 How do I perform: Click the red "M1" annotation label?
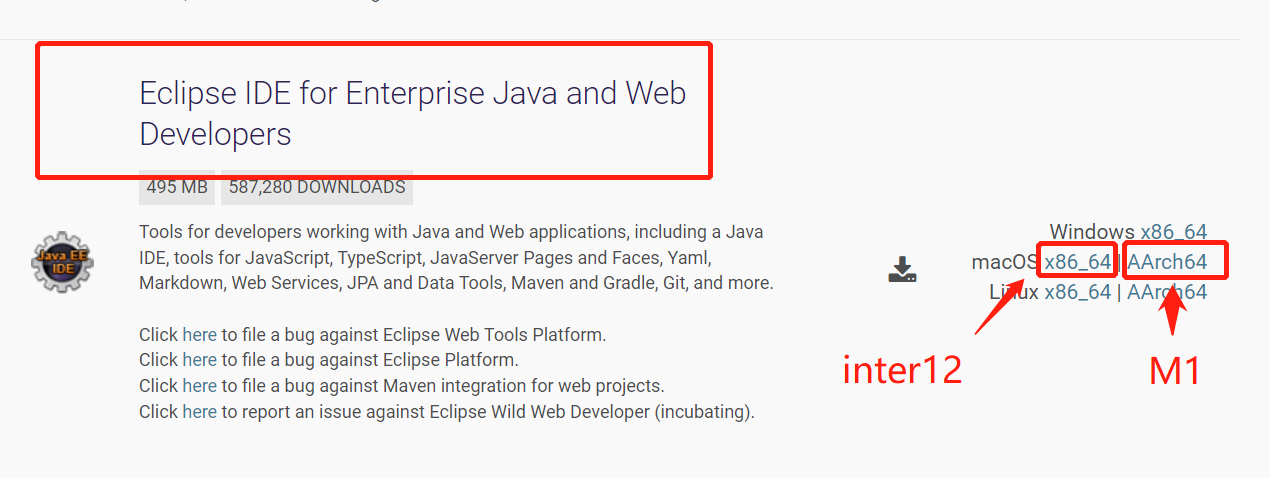[x=1174, y=372]
